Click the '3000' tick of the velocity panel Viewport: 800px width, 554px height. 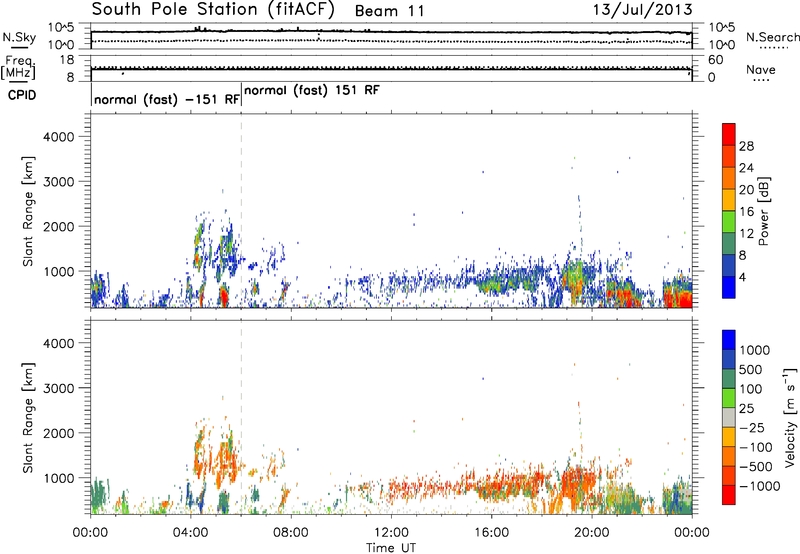tap(58, 388)
